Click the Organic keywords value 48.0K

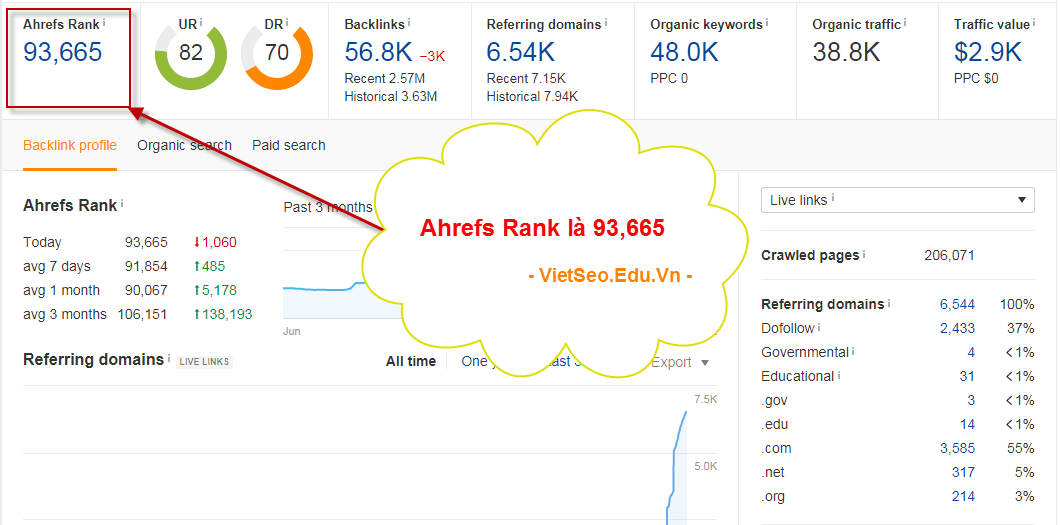tap(684, 52)
